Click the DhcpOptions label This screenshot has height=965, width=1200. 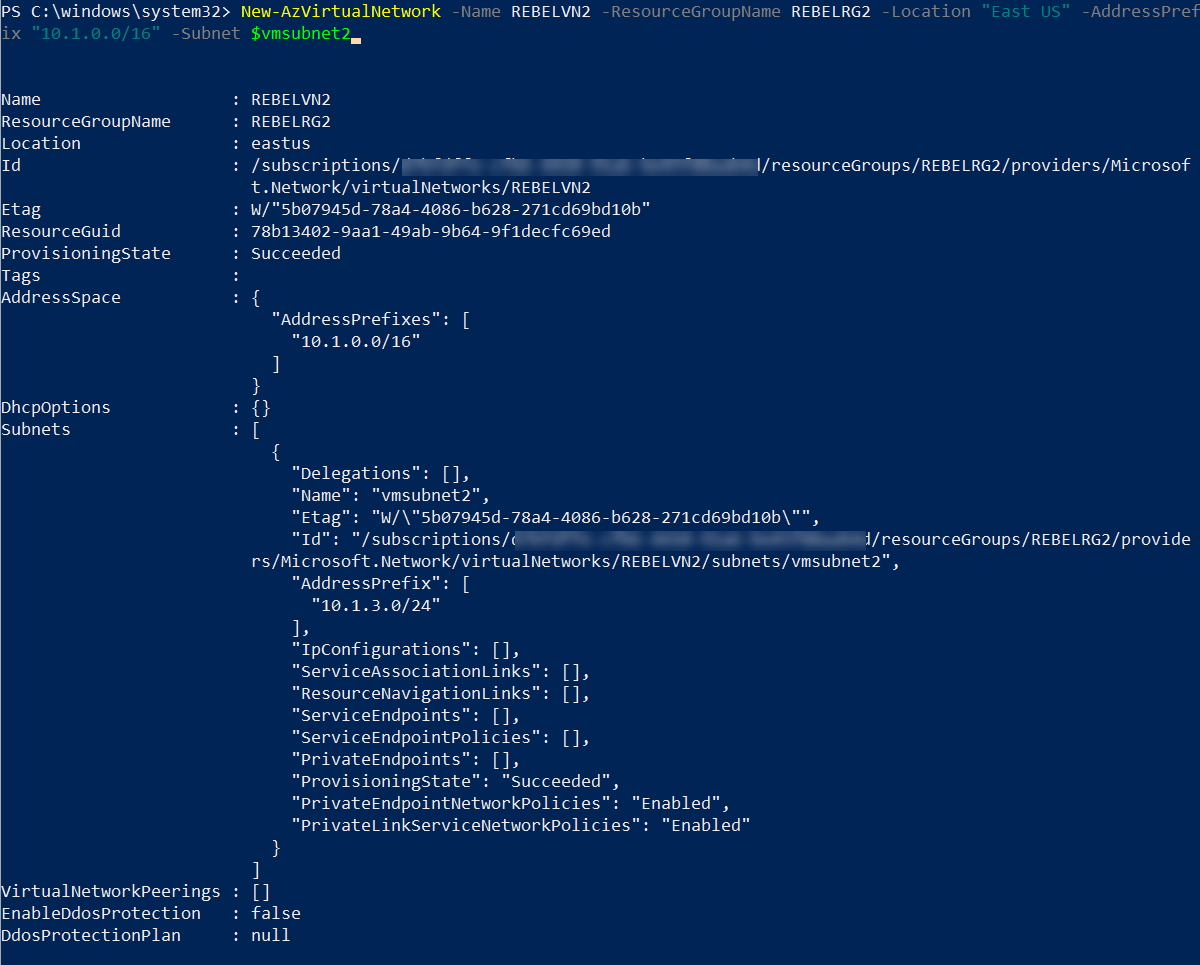coord(56,408)
